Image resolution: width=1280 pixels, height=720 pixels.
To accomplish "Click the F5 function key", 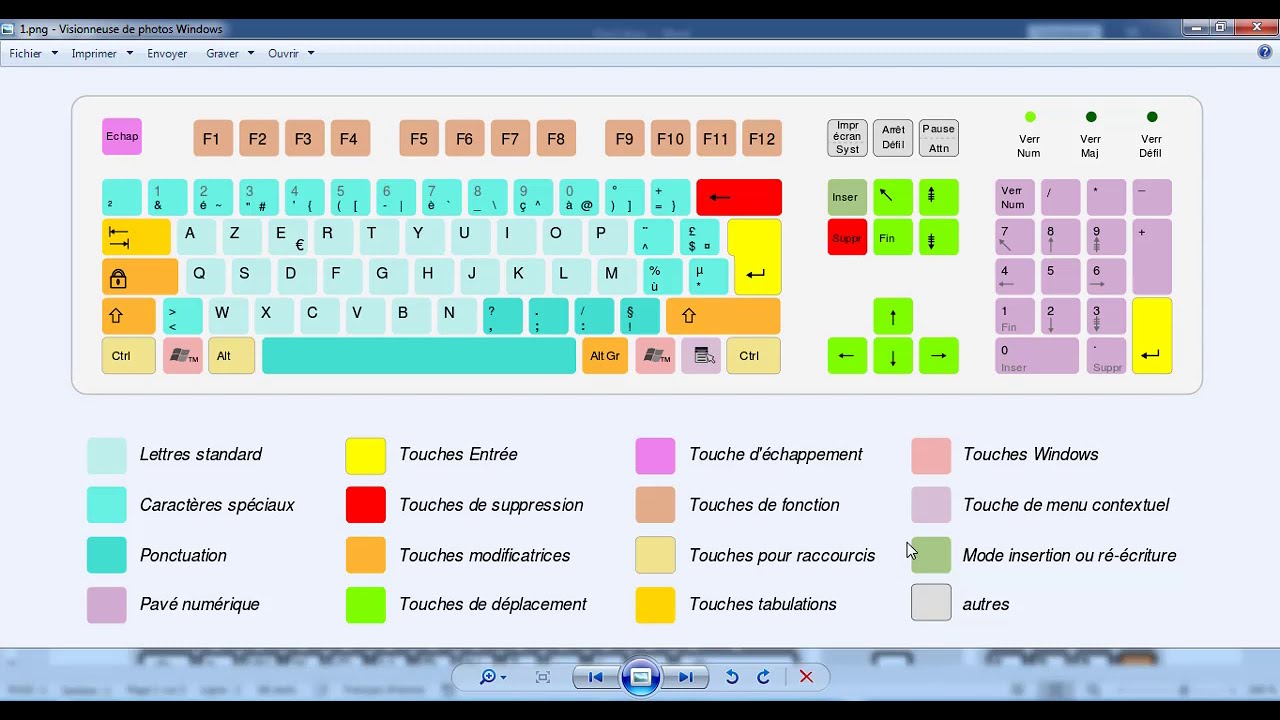I will click(419, 138).
